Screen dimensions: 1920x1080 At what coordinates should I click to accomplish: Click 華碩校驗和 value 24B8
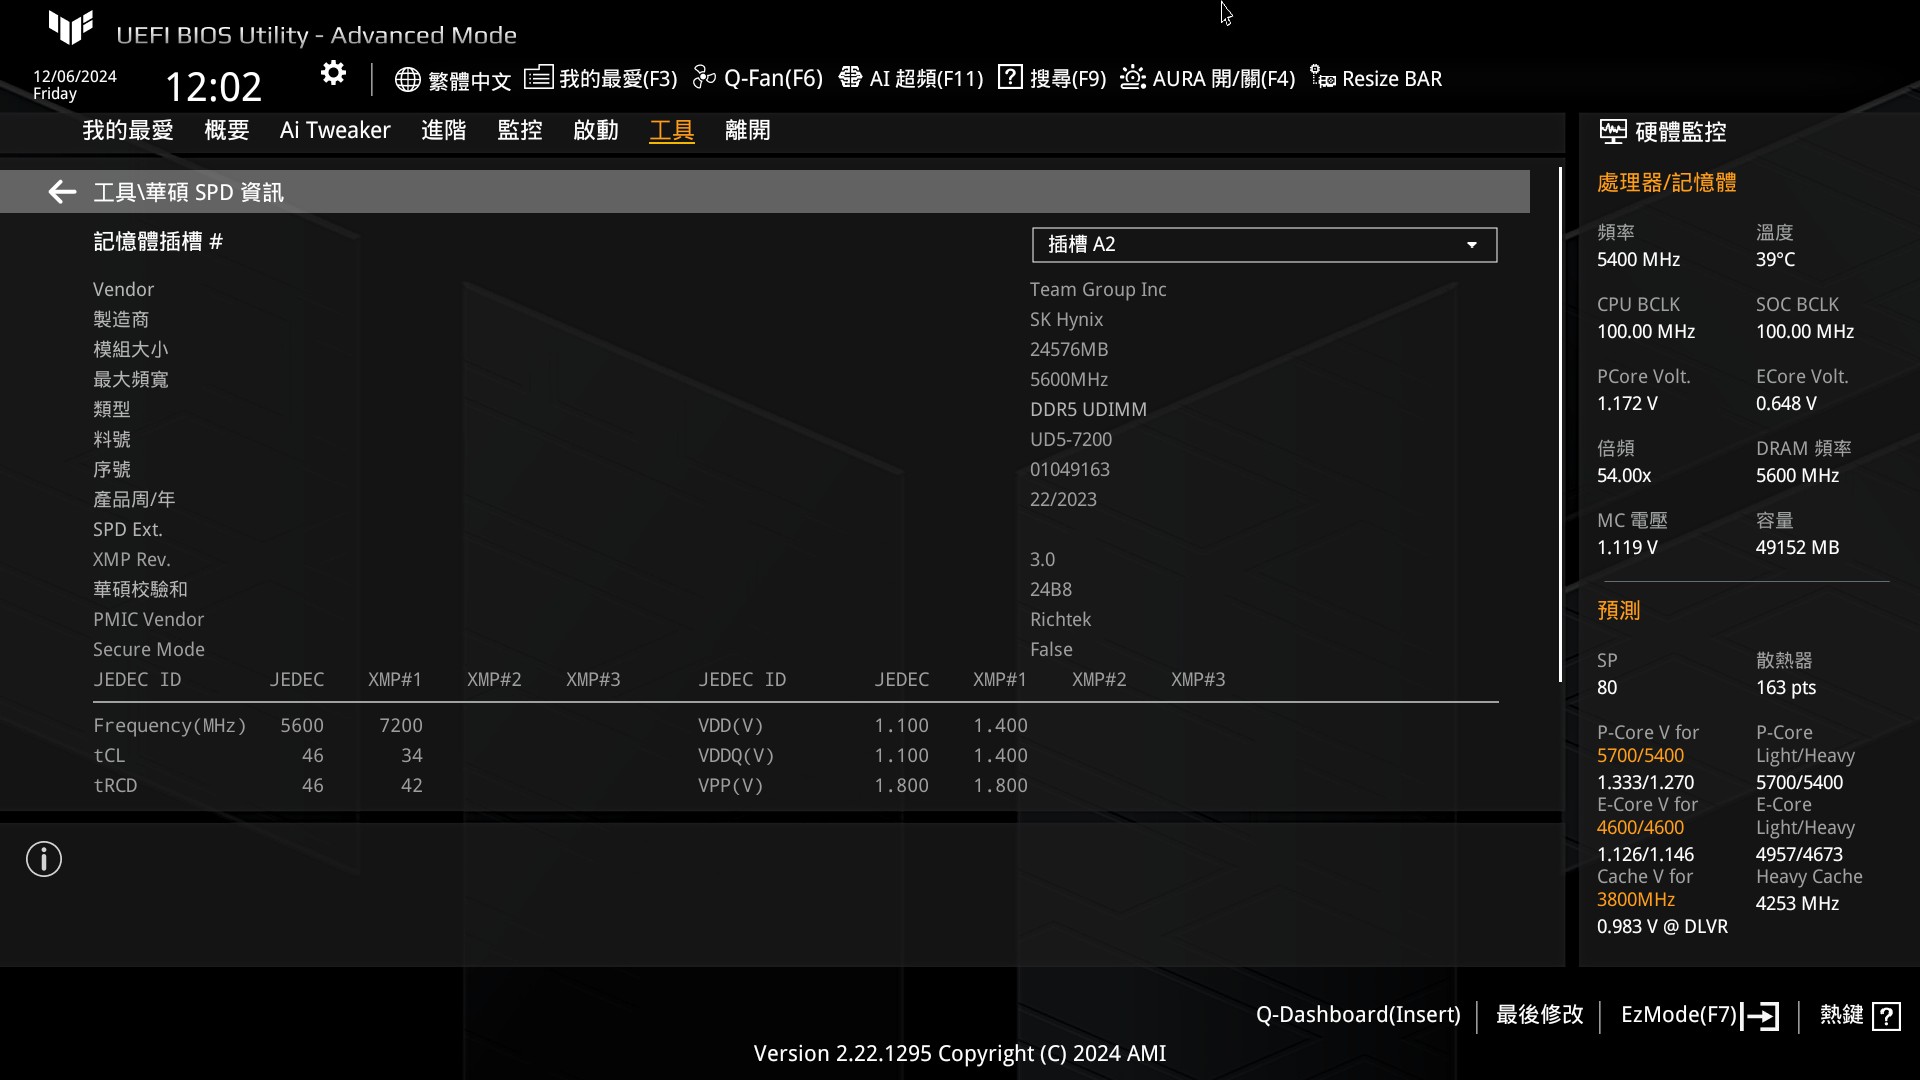tap(1051, 590)
